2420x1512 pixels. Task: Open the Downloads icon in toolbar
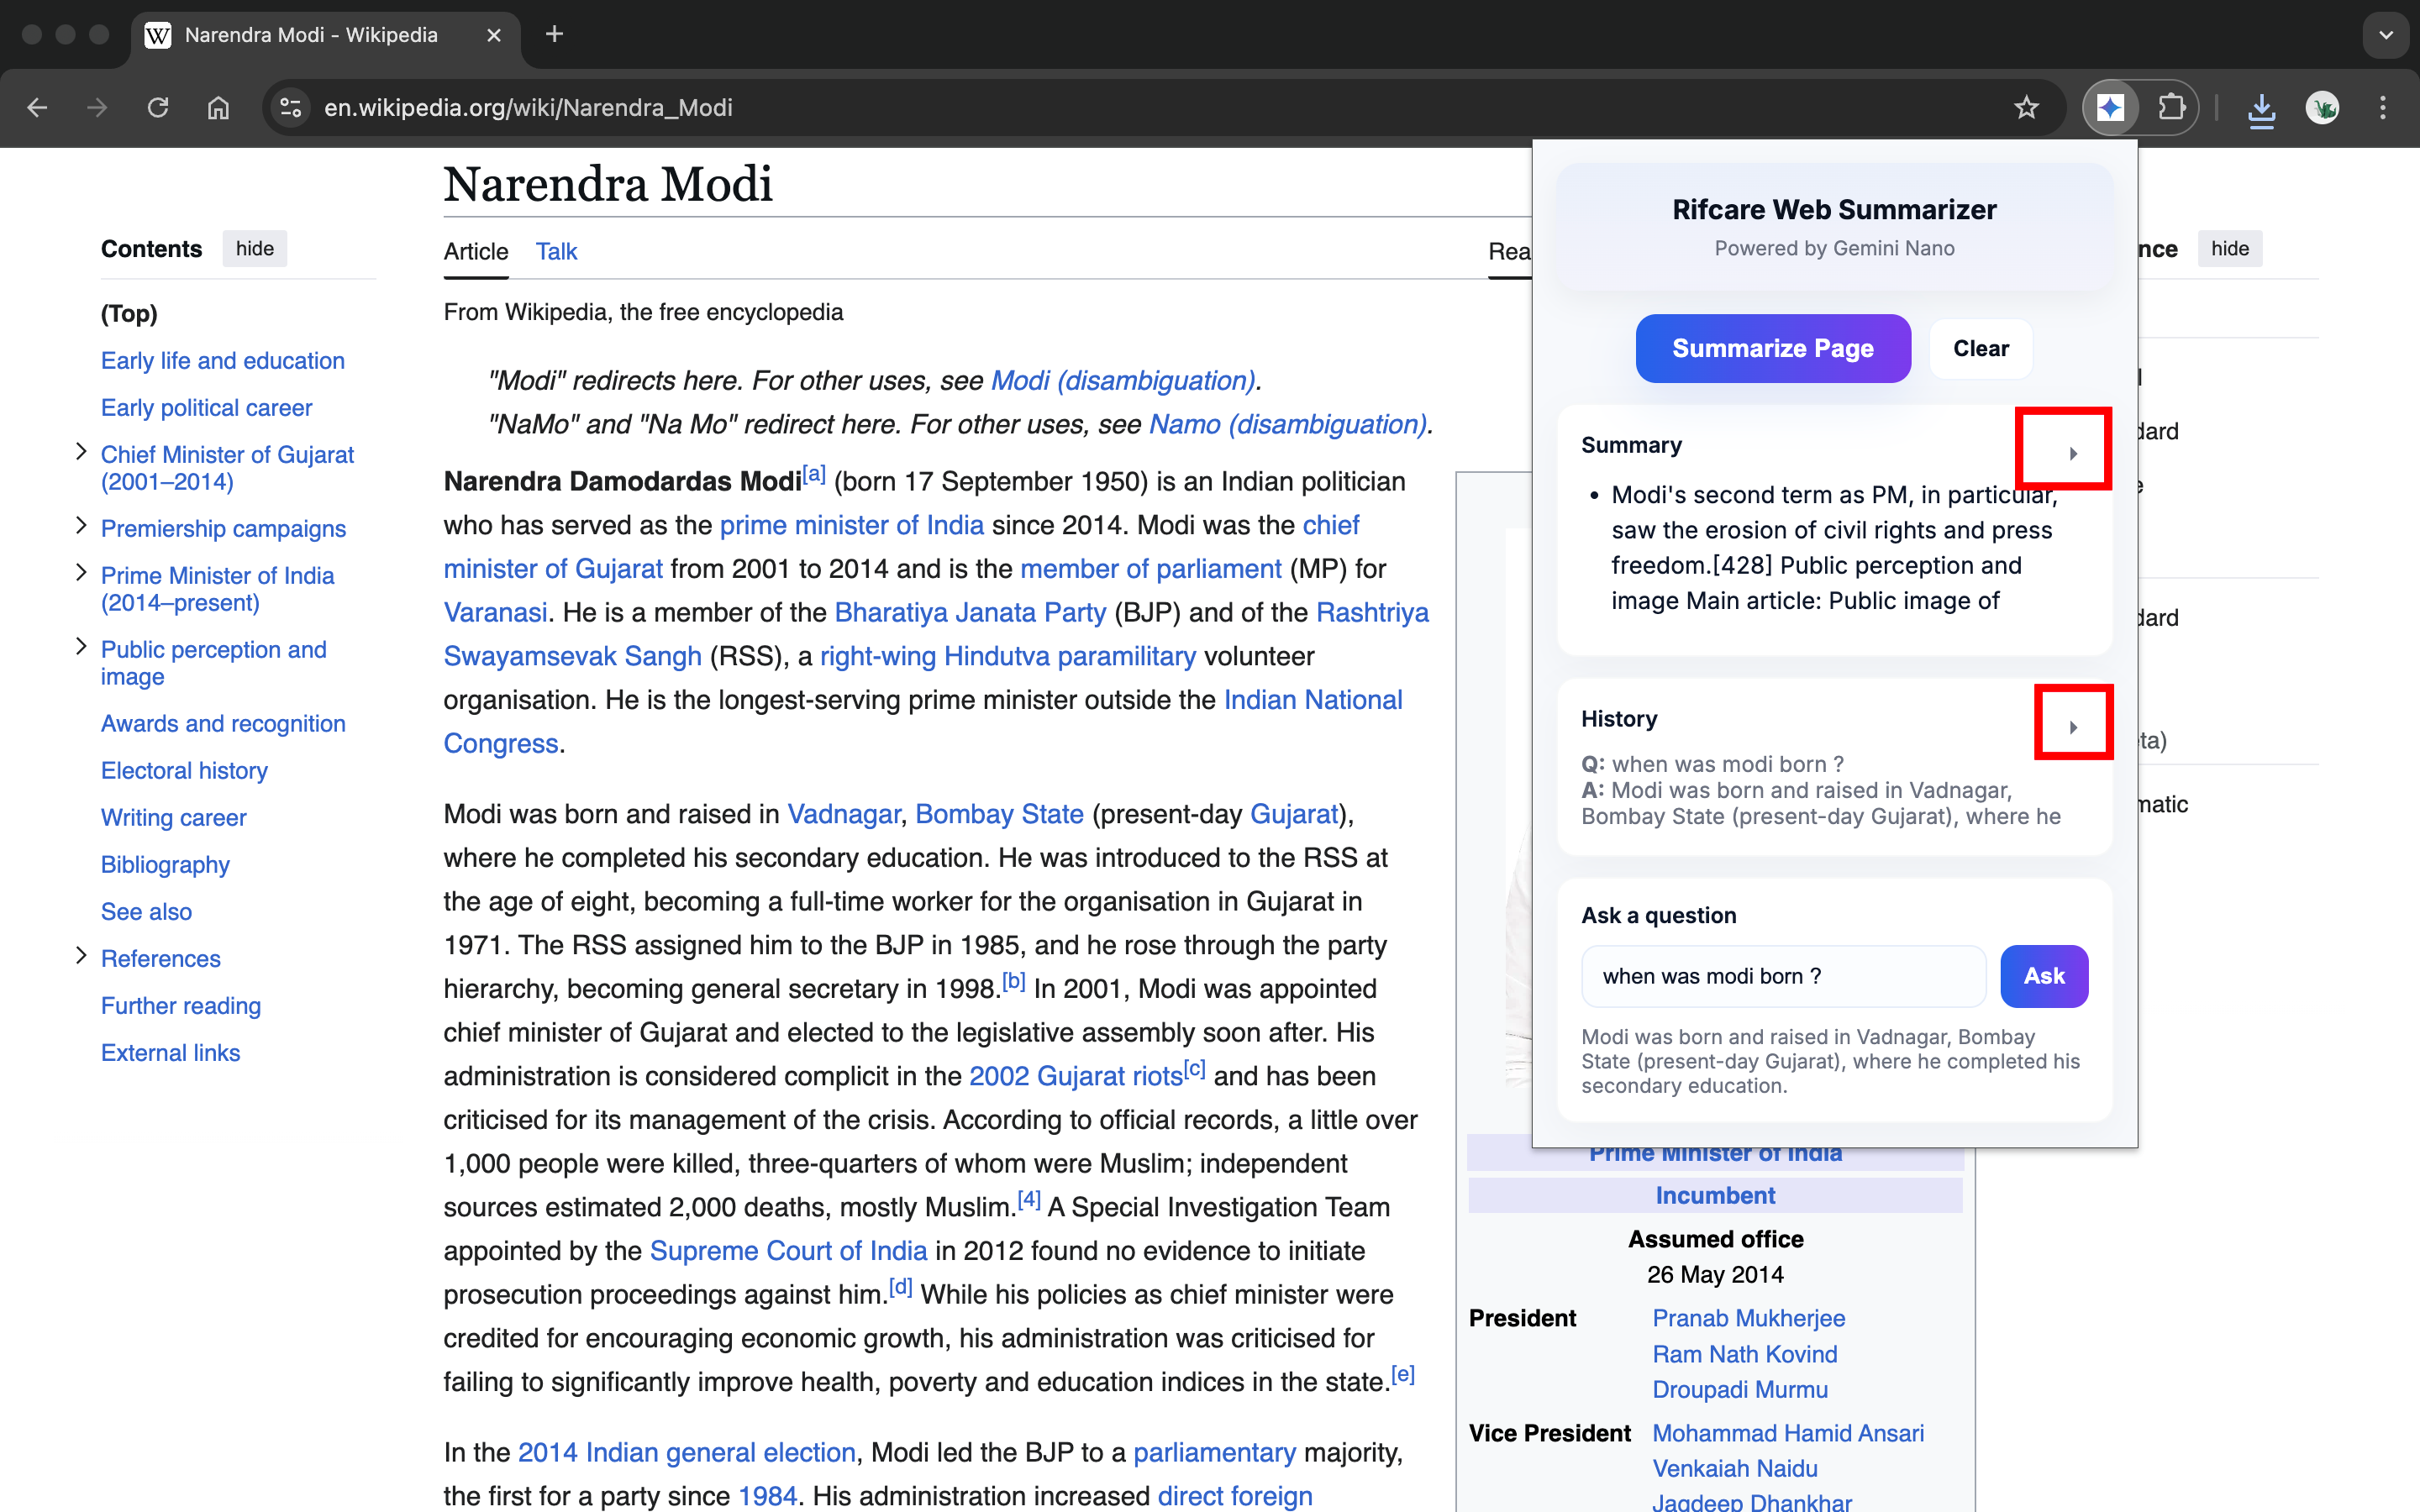pyautogui.click(x=2261, y=108)
